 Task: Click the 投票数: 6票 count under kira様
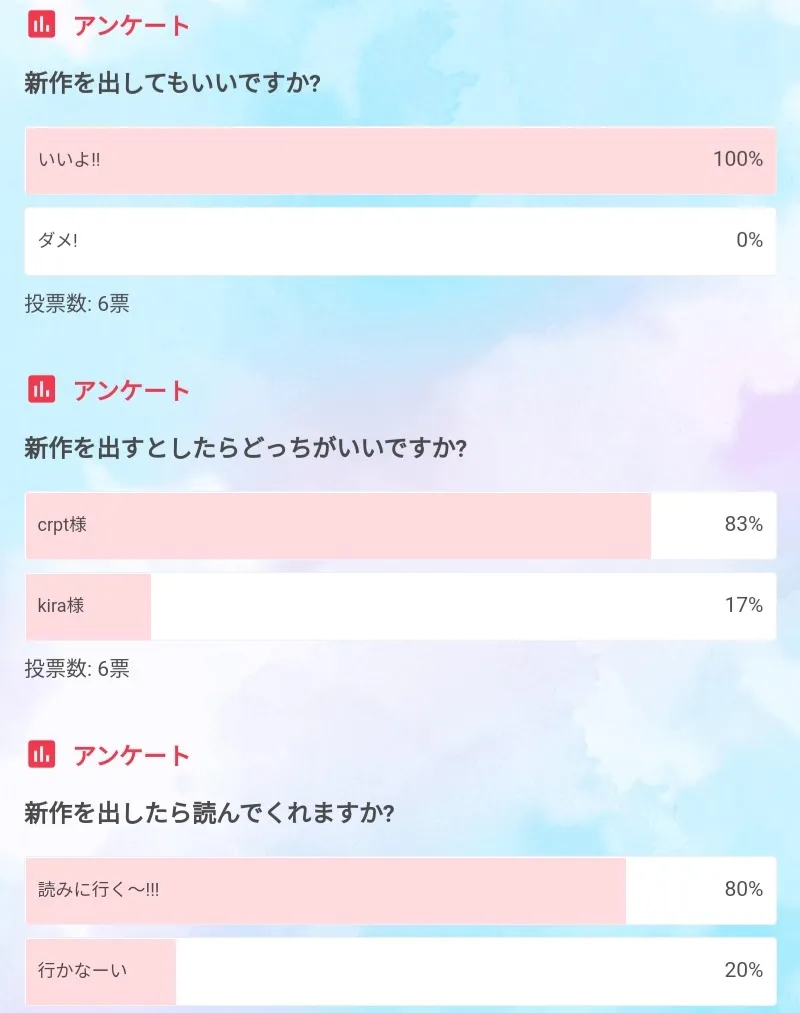[77, 669]
